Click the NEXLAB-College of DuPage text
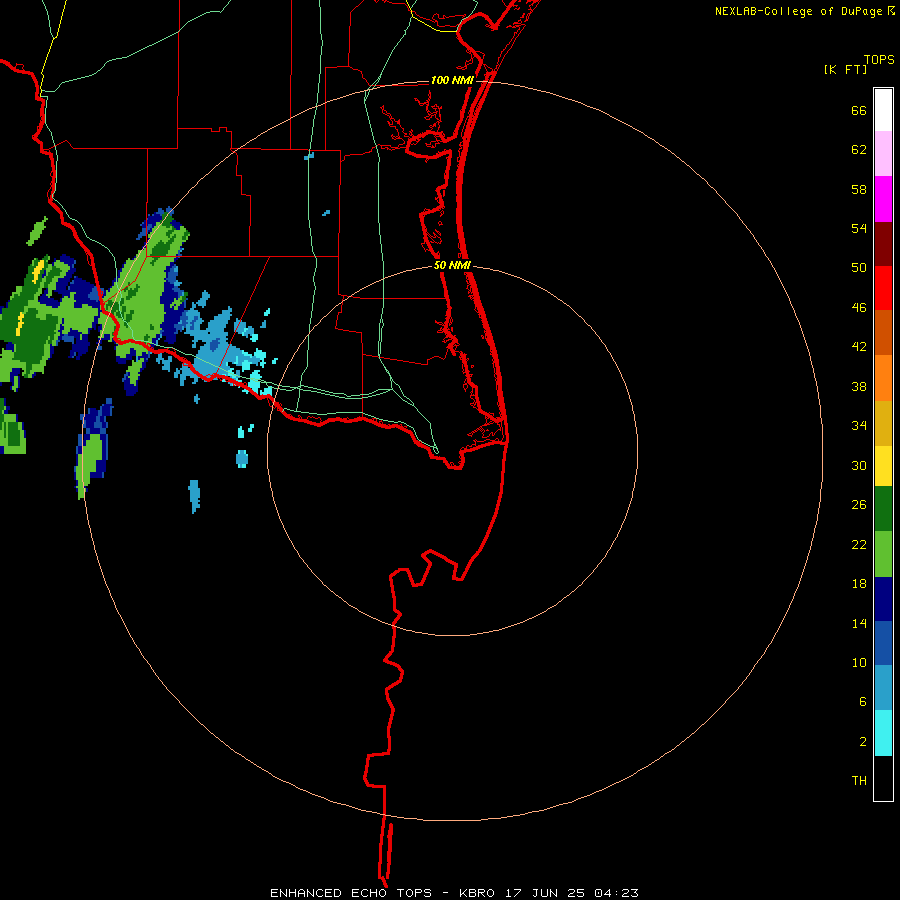This screenshot has width=900, height=900. click(x=798, y=11)
